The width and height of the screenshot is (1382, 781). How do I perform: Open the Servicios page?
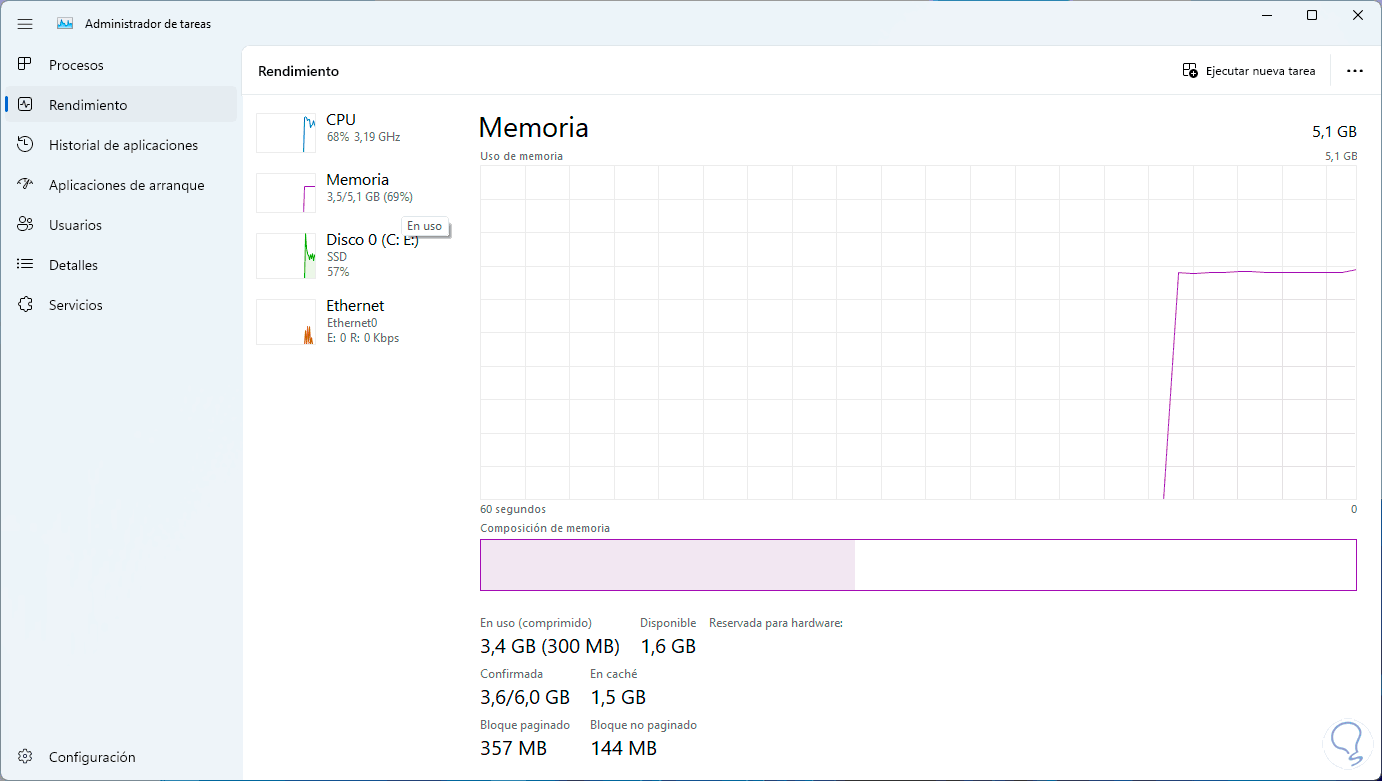pos(121,305)
